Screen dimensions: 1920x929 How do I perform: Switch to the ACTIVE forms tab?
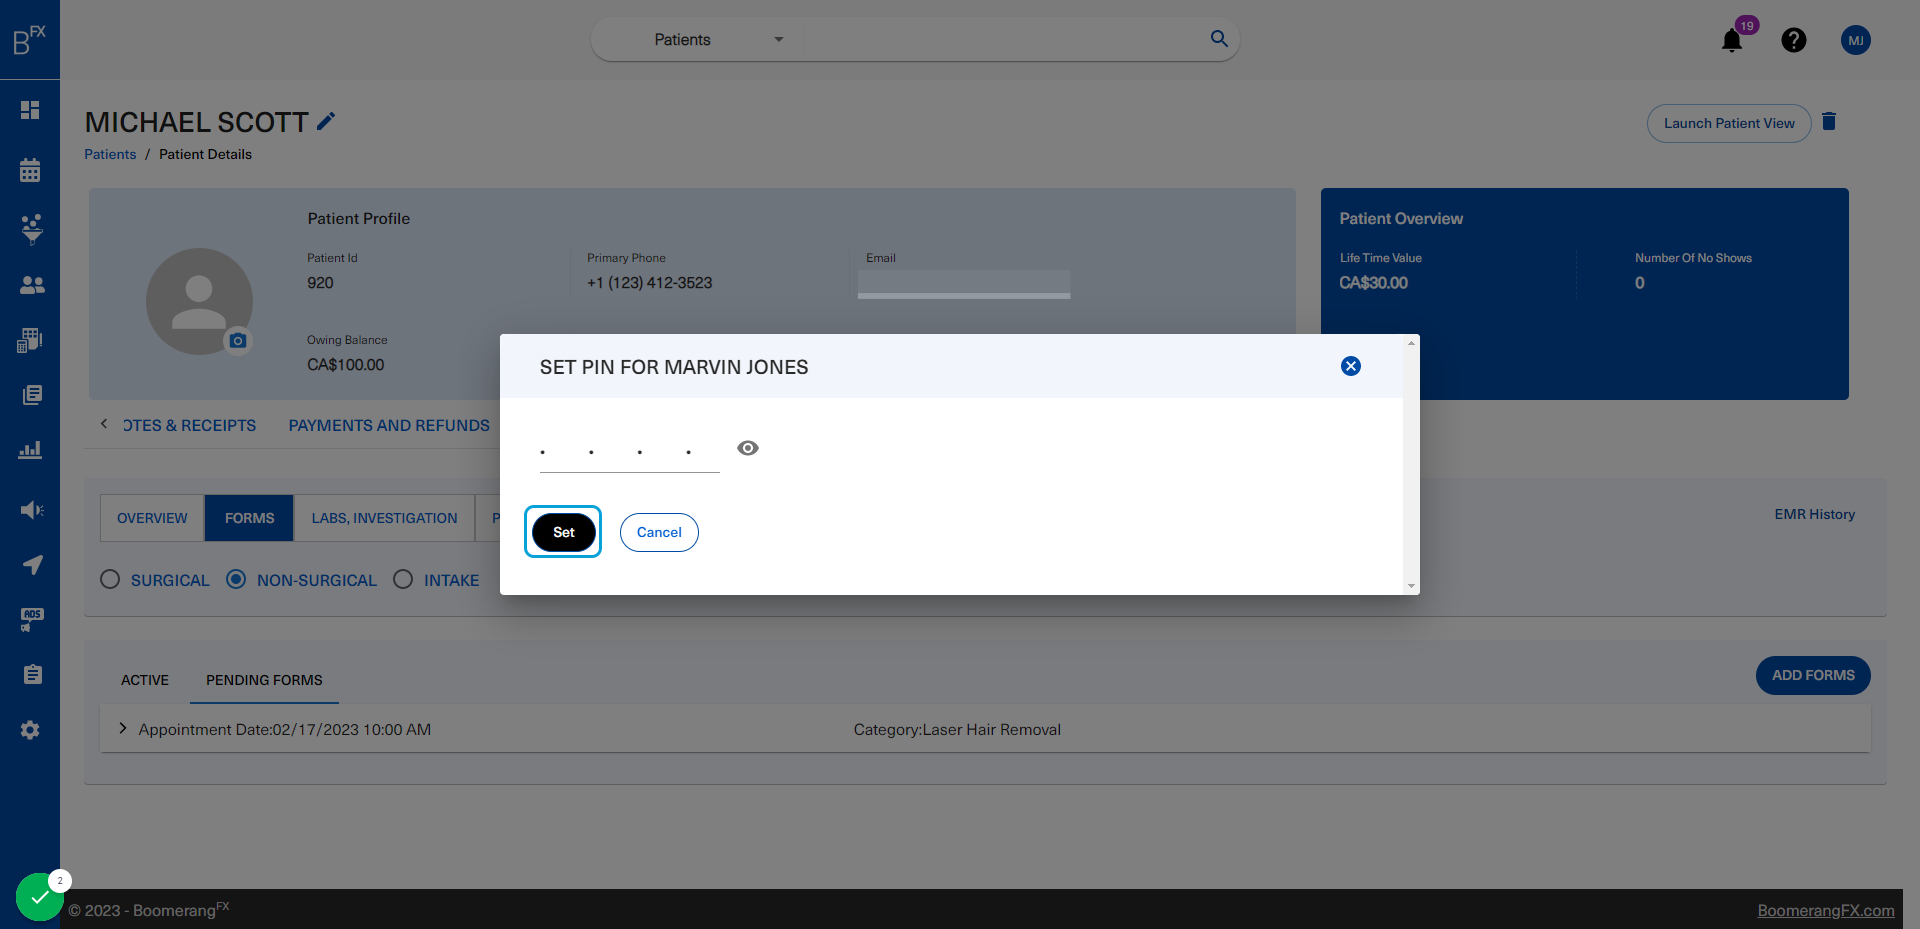(x=145, y=680)
